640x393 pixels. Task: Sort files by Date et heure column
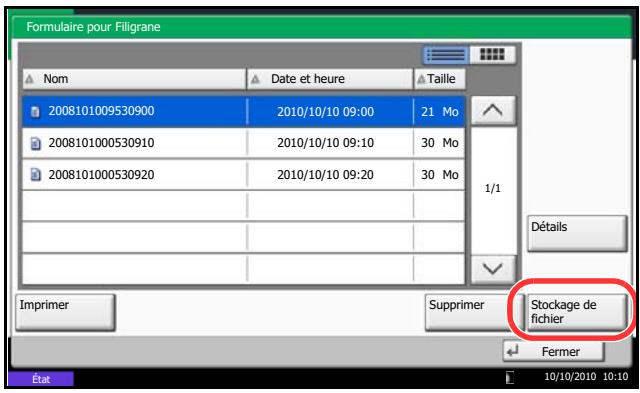tap(330, 79)
